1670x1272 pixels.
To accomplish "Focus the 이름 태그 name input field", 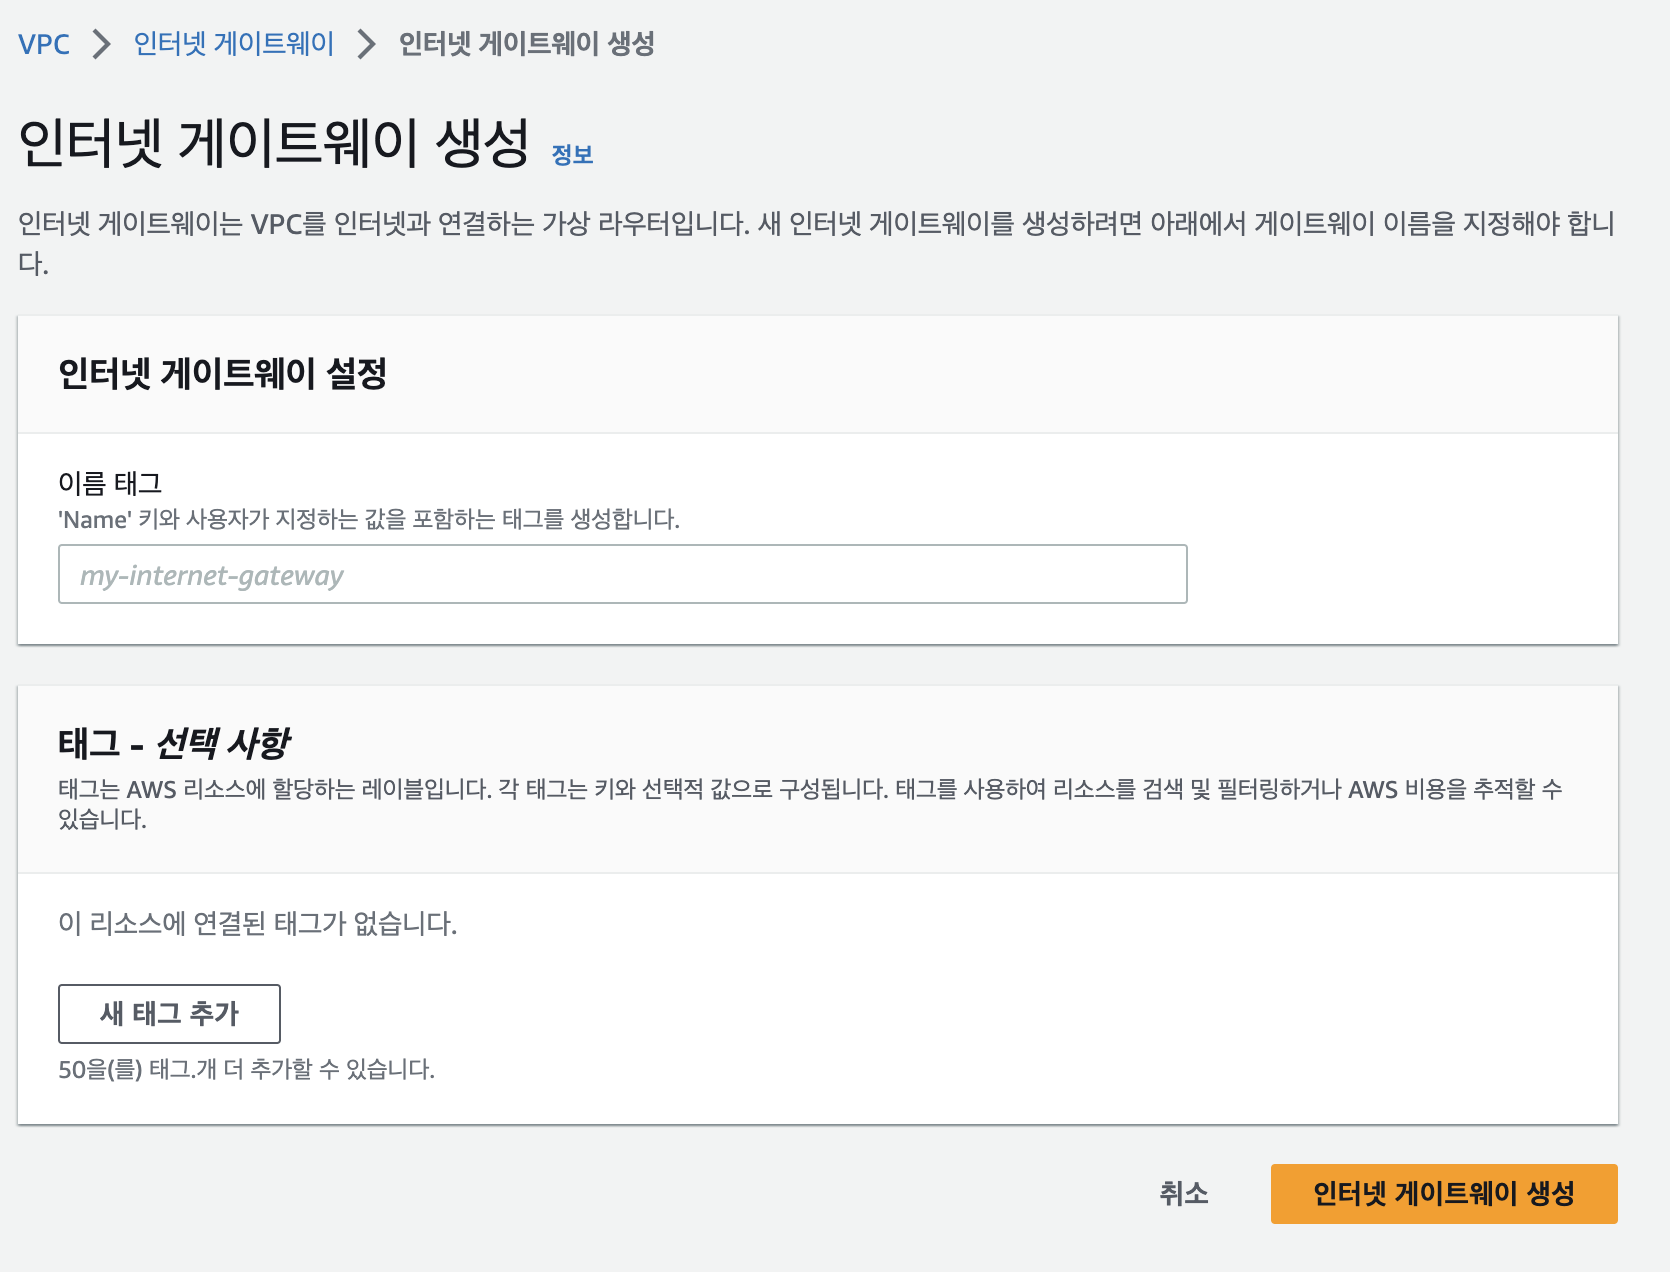I will [623, 574].
